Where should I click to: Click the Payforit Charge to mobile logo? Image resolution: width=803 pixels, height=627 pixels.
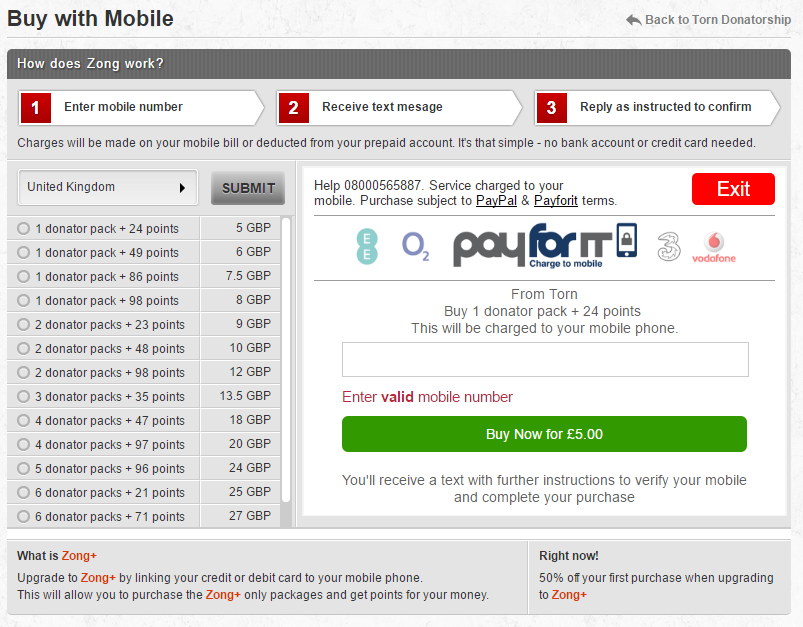click(x=545, y=246)
